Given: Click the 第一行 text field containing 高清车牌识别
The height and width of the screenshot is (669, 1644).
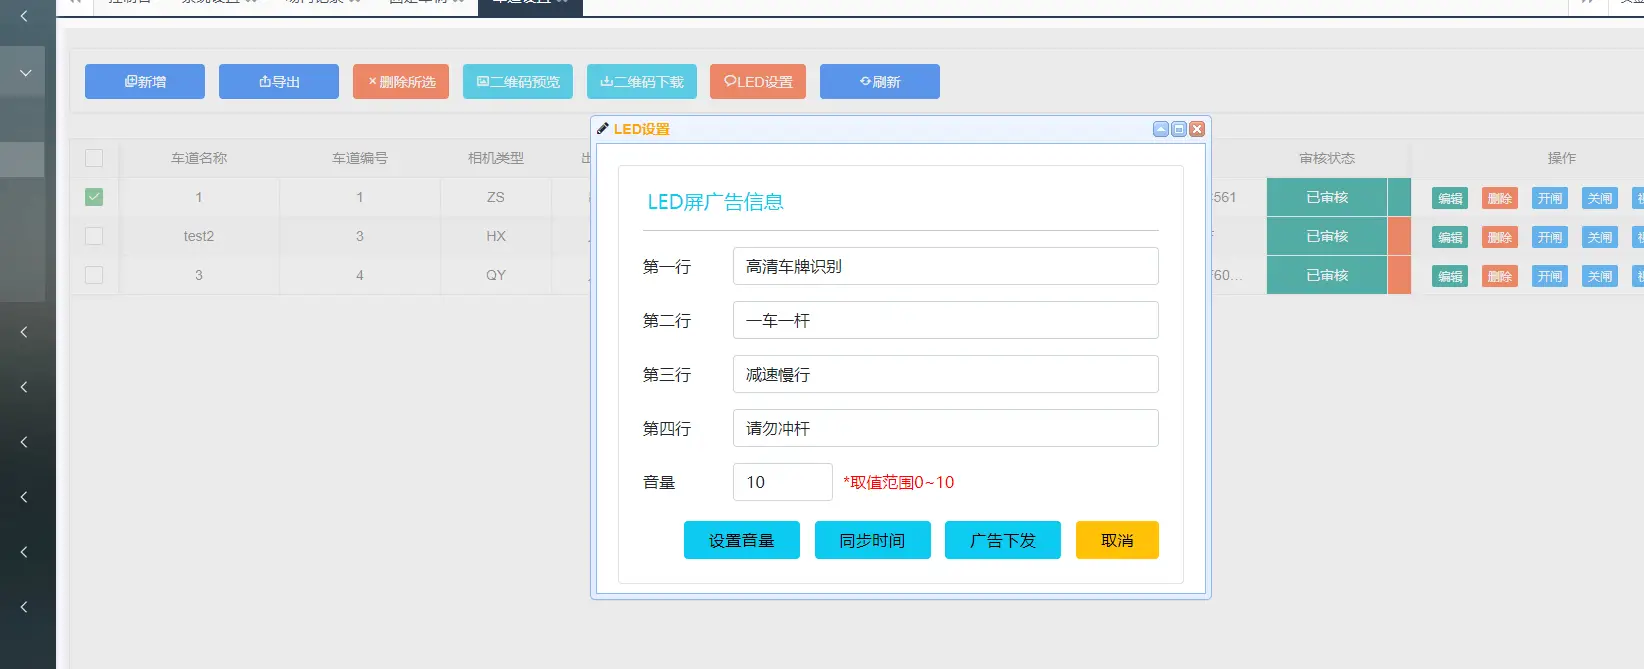Looking at the screenshot, I should tap(945, 266).
